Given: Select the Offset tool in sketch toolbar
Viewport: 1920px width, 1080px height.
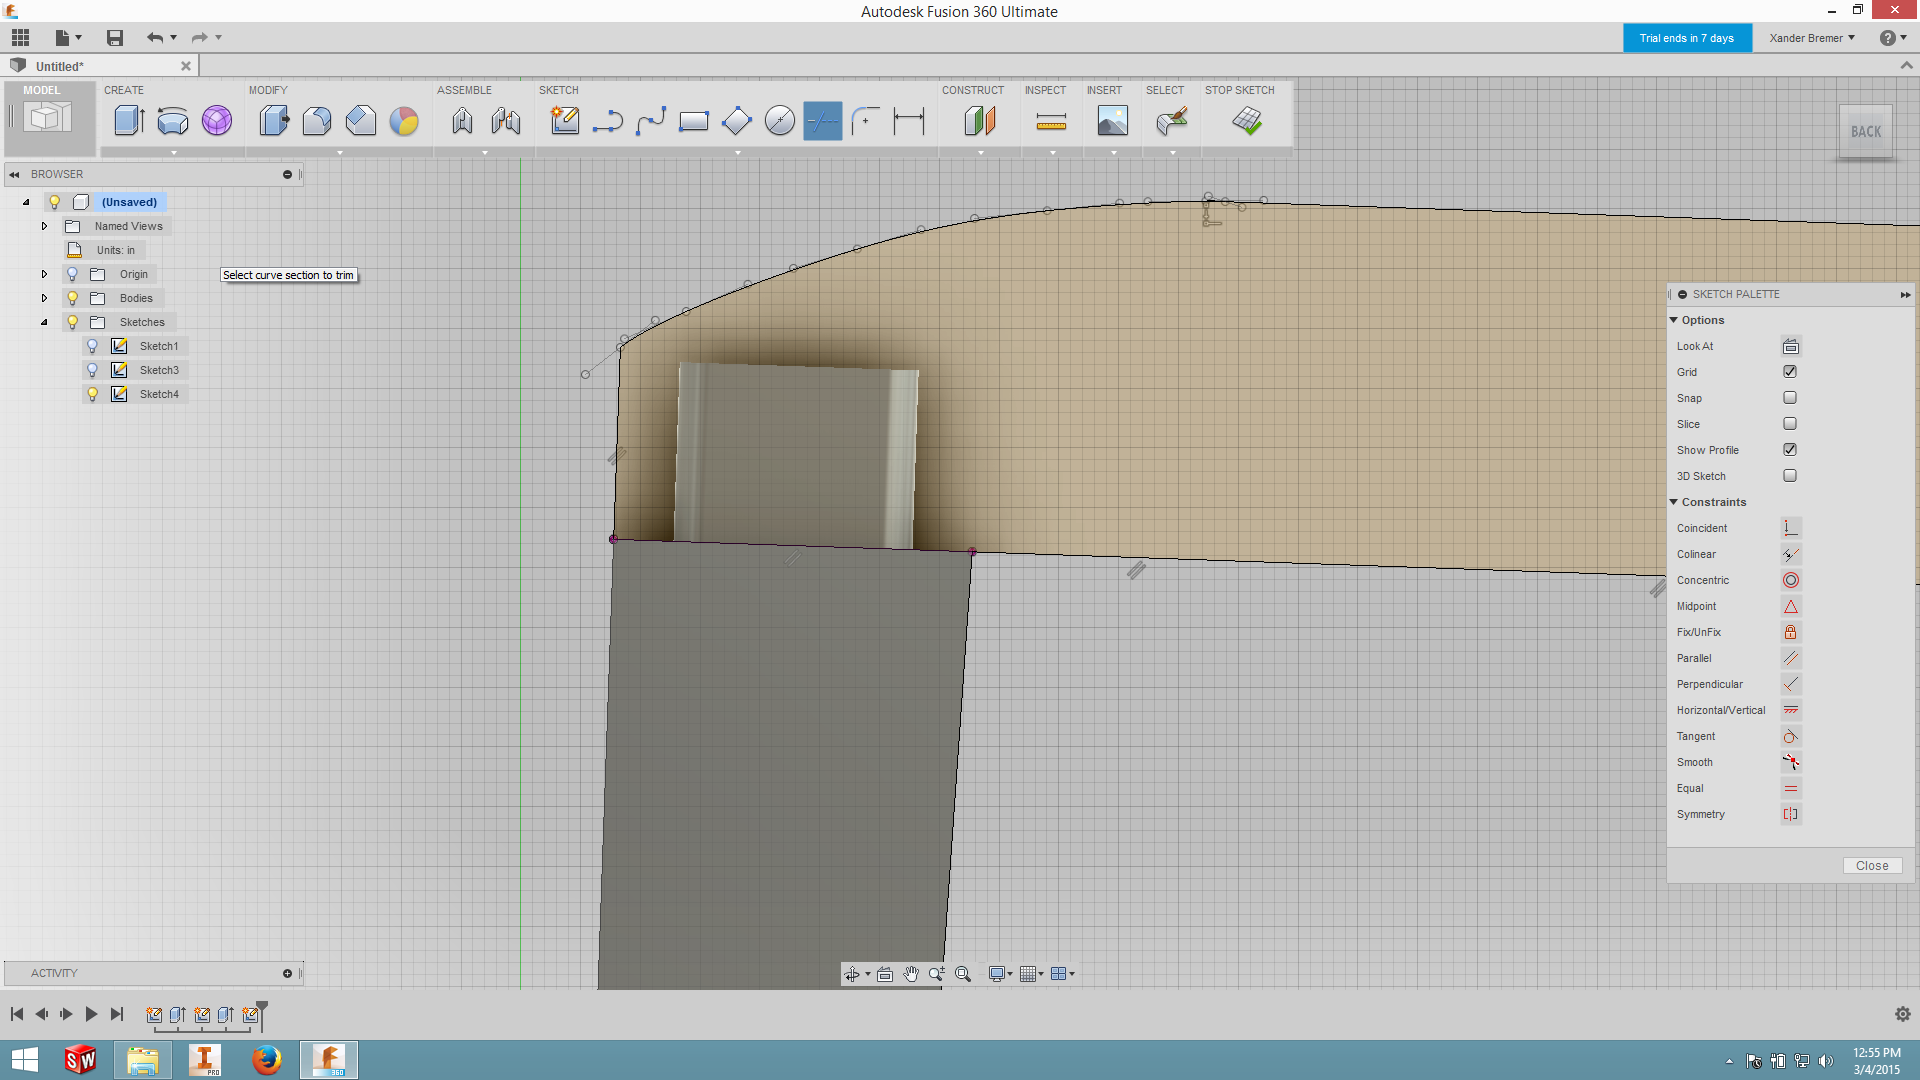Looking at the screenshot, I should coord(865,120).
